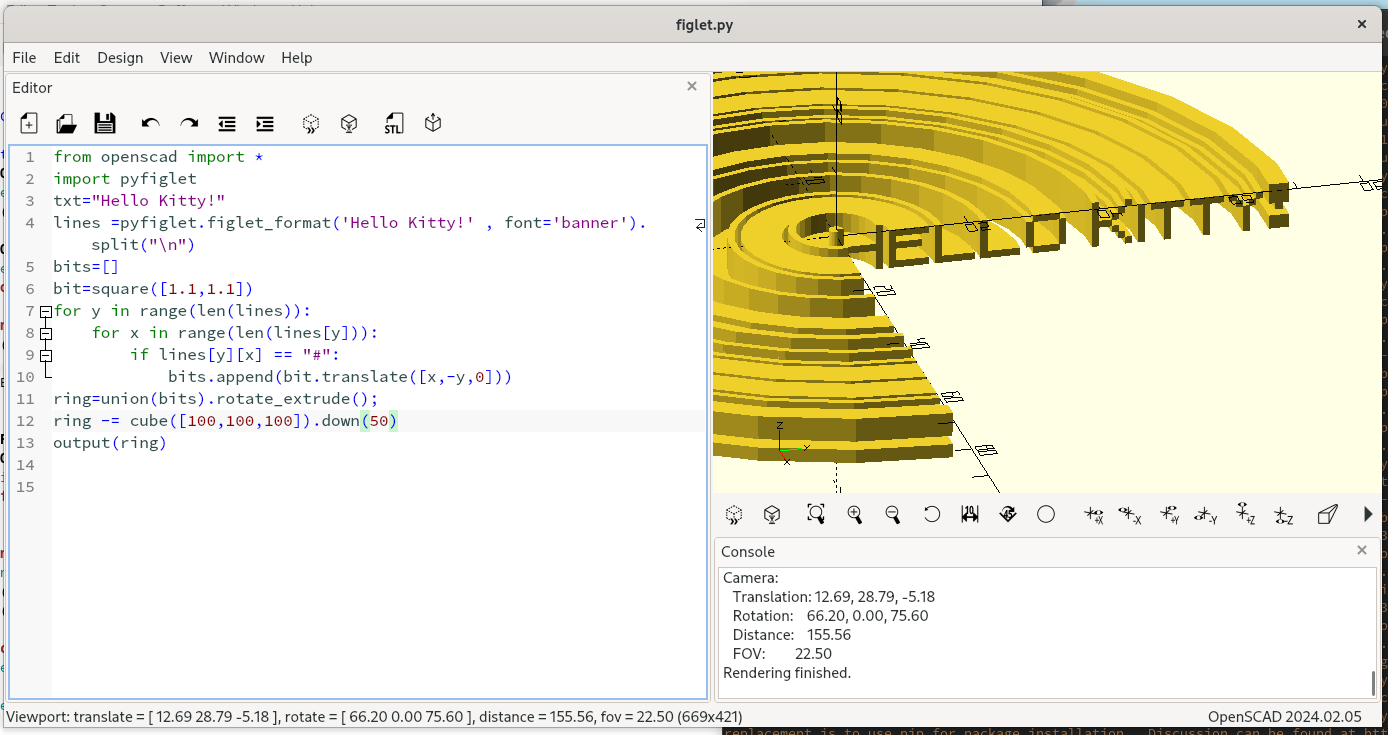Viewport: 1388px width, 735px height.
Task: Click View All in the viewport toolbar
Action: pyautogui.click(x=816, y=514)
